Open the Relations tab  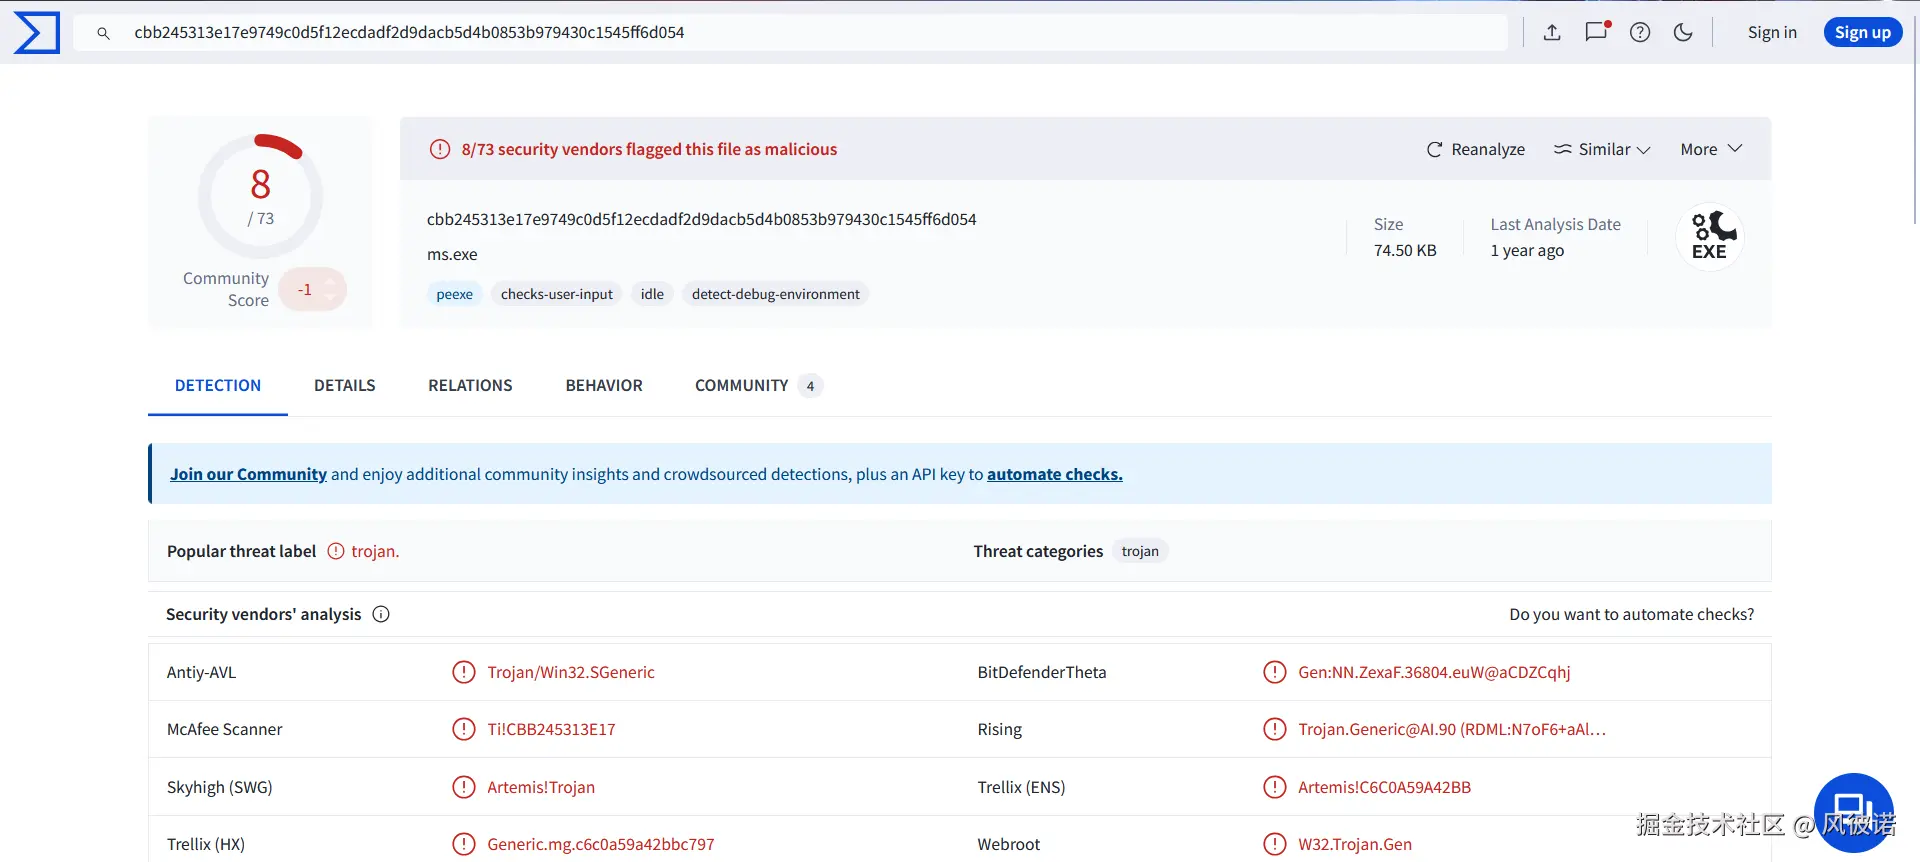(470, 385)
